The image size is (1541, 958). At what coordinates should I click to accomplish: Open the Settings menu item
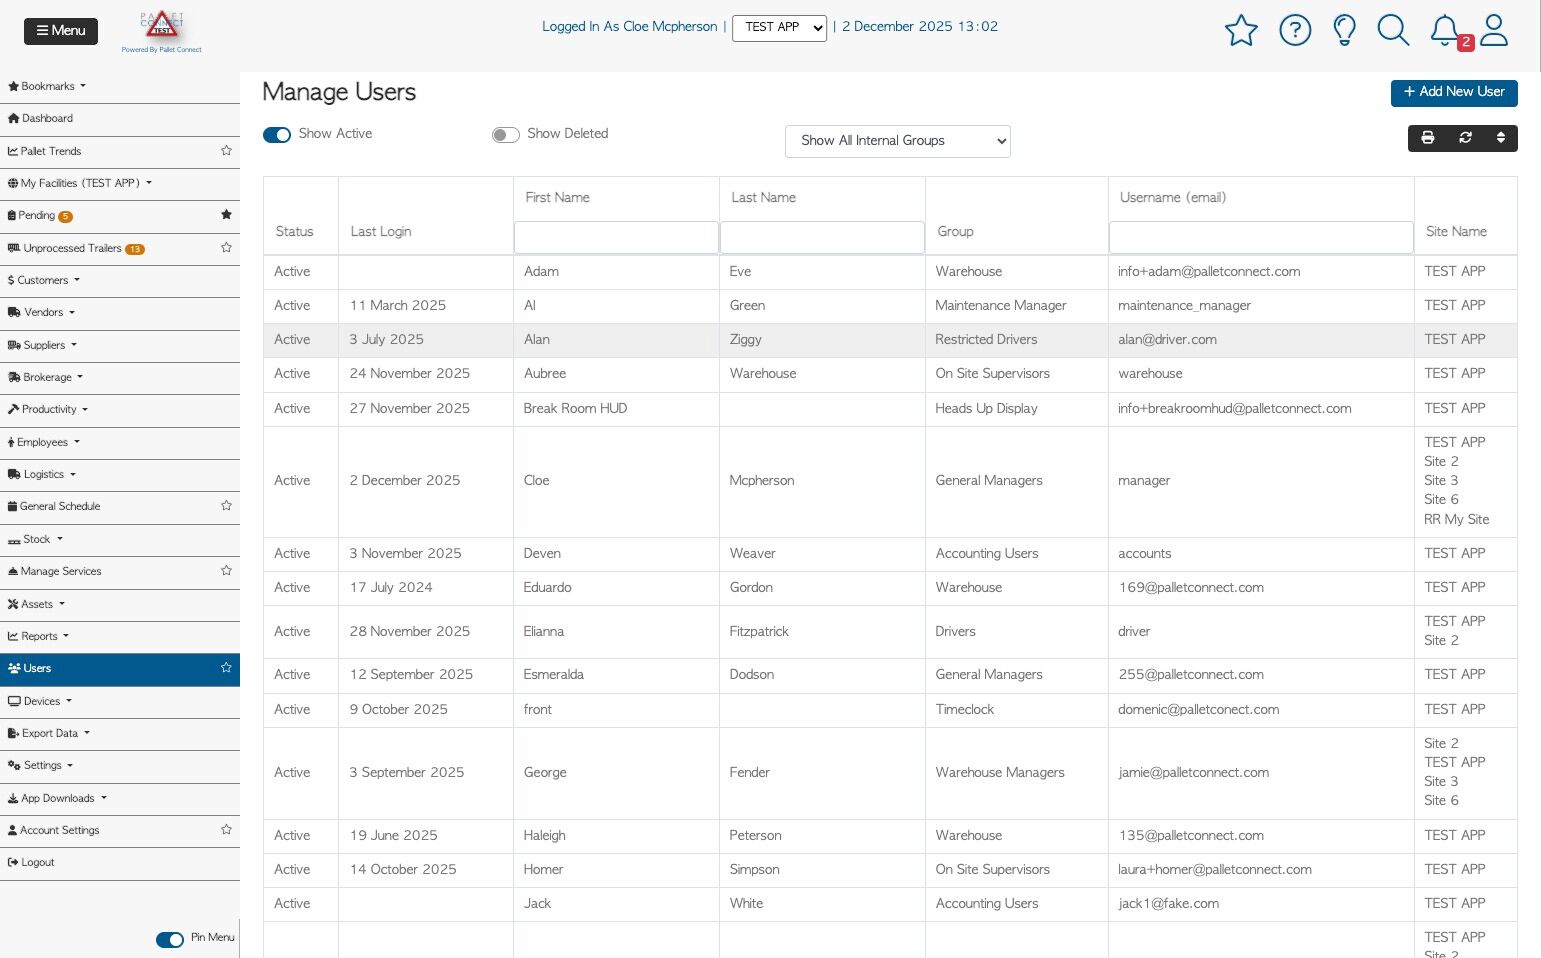pos(120,765)
